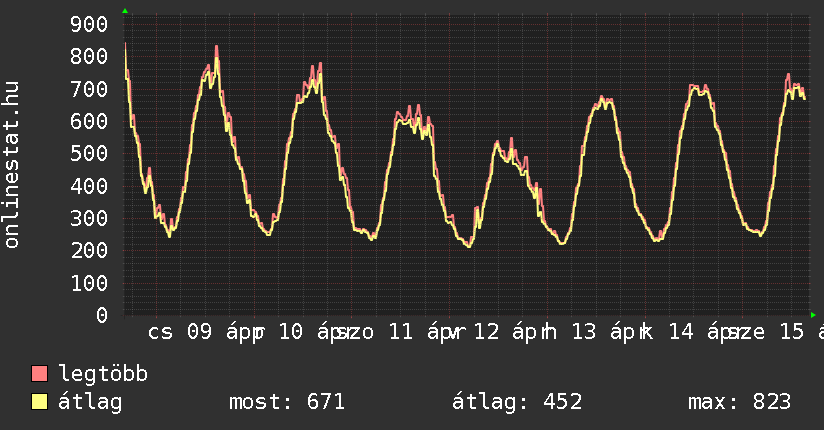Select the legtöbb legend label
The width and height of the screenshot is (824, 430).
point(104,374)
